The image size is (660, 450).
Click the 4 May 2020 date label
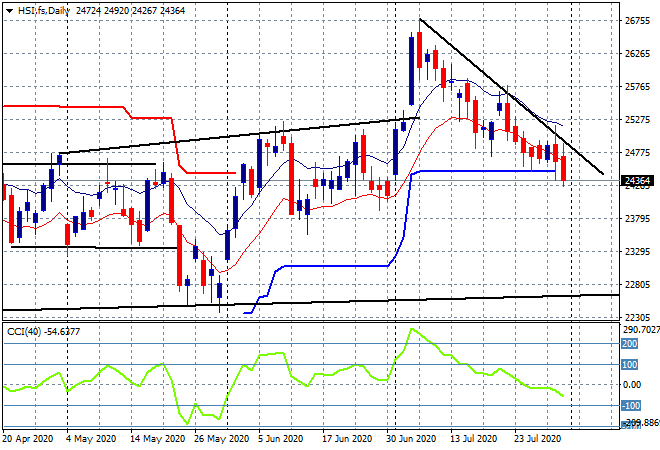pyautogui.click(x=90, y=439)
